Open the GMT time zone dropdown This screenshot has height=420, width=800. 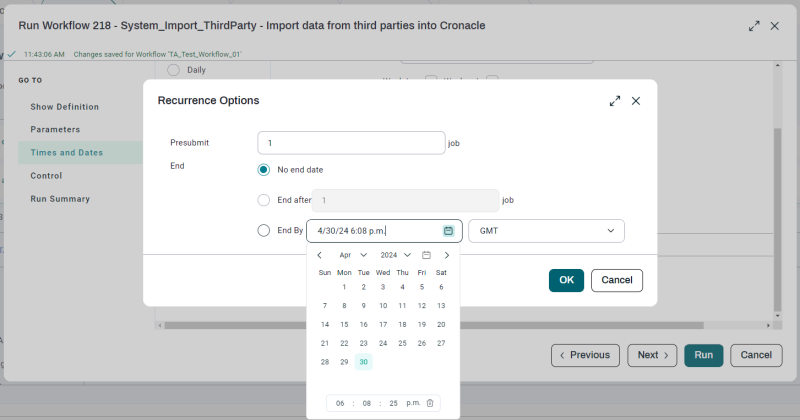click(546, 231)
